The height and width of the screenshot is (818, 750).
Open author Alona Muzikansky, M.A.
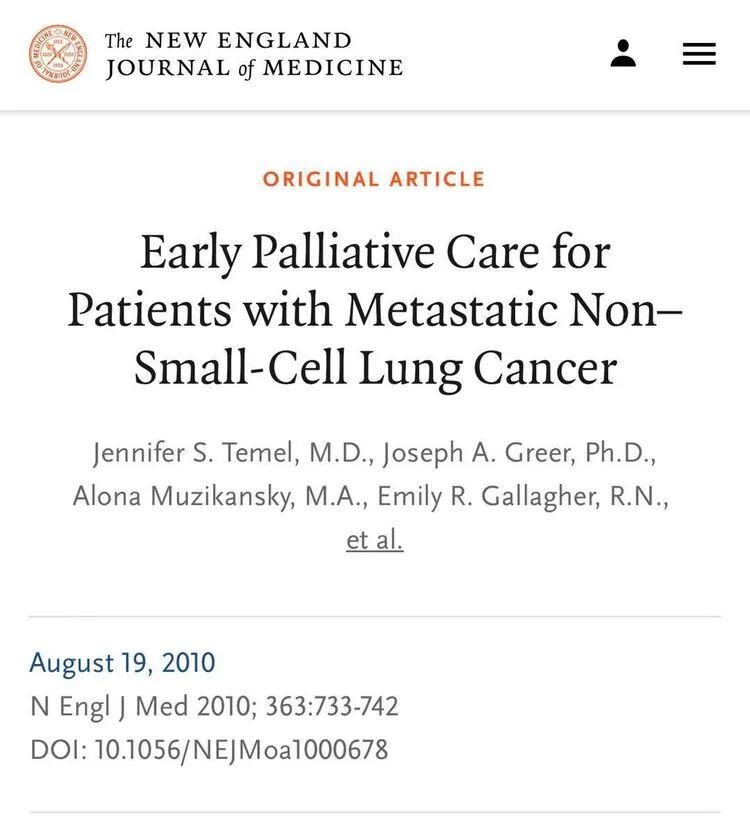pyautogui.click(x=221, y=496)
